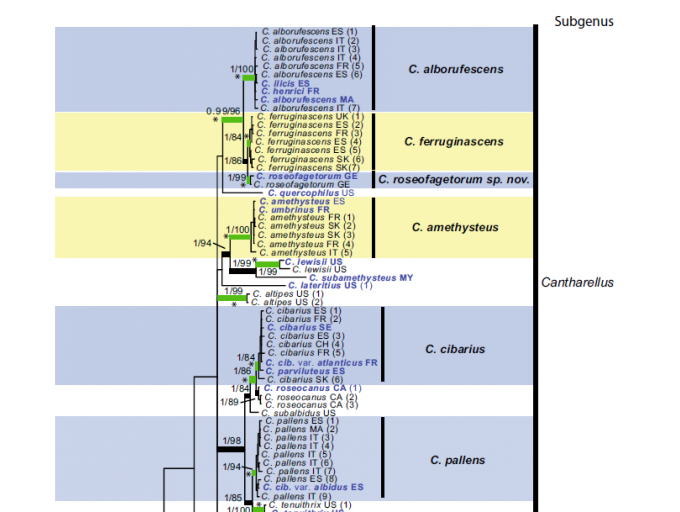680x512 pixels.
Task: Click the bold 'C. pallens' clade label
Action: pyautogui.click(x=458, y=460)
